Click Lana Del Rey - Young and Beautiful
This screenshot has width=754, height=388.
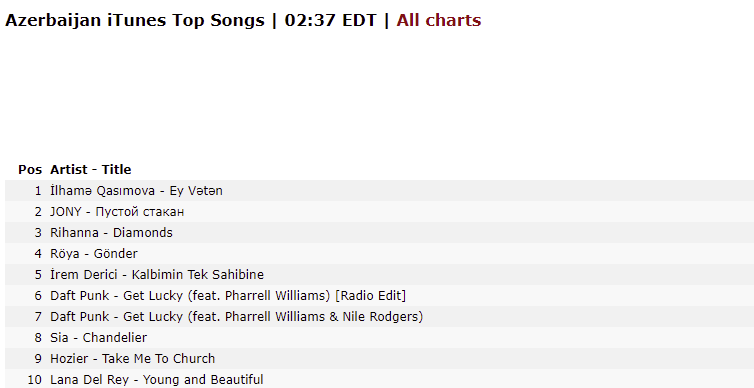[x=157, y=380]
